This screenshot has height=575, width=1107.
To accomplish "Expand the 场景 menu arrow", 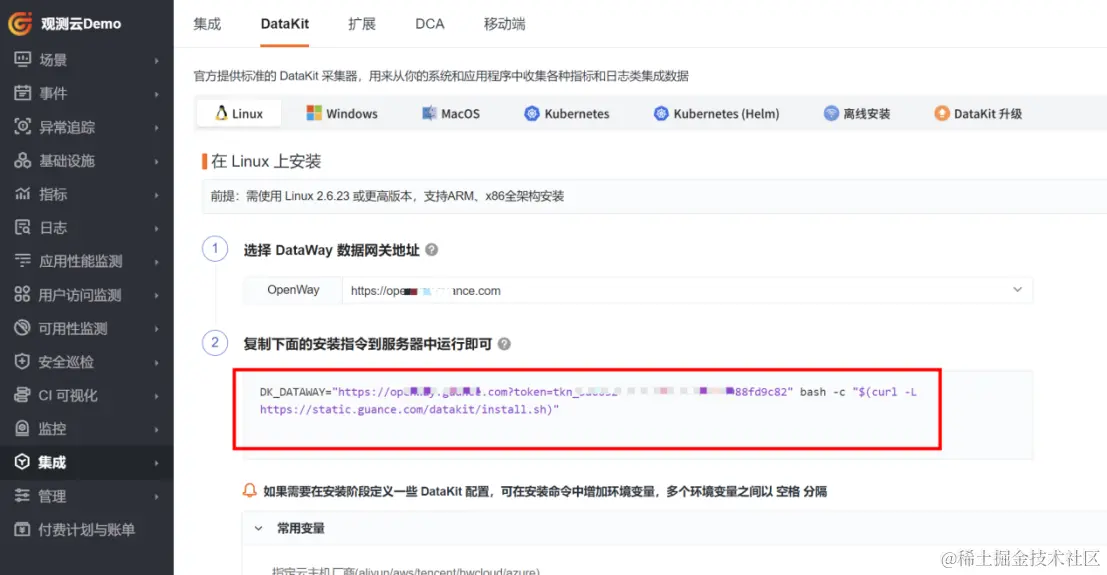I will point(156,61).
